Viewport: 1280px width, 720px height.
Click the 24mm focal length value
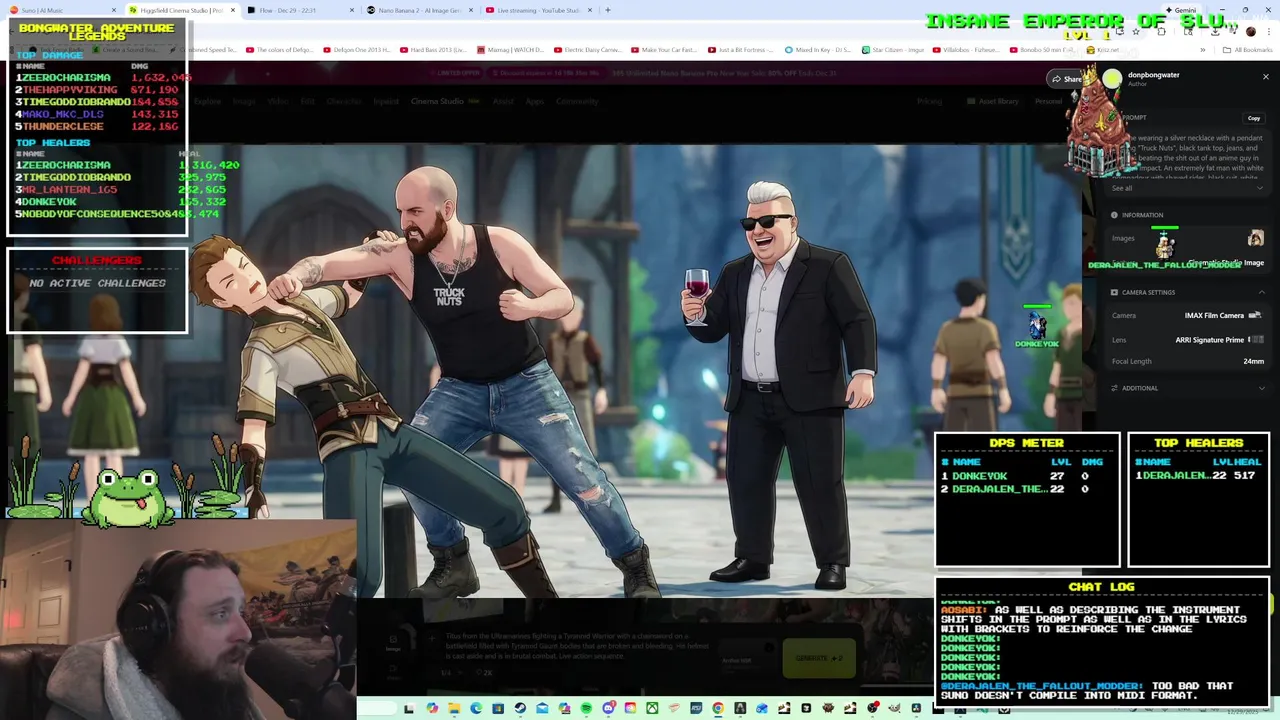pyautogui.click(x=1253, y=361)
